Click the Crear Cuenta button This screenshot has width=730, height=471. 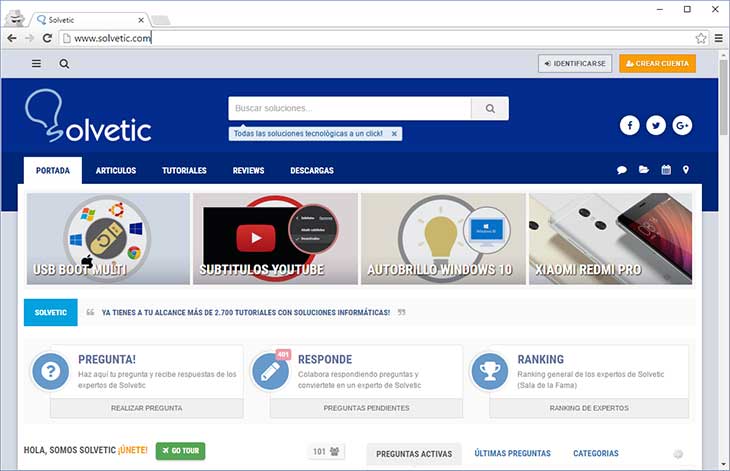[x=657, y=63]
